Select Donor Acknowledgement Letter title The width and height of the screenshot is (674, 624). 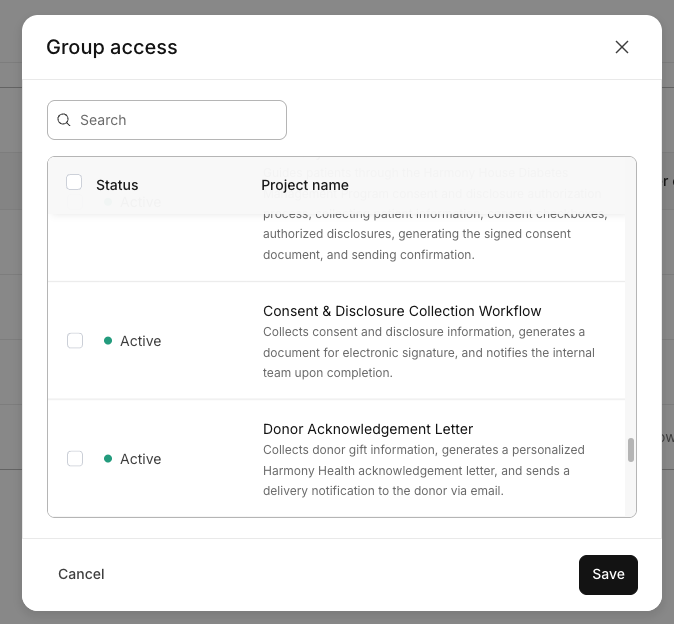click(368, 429)
